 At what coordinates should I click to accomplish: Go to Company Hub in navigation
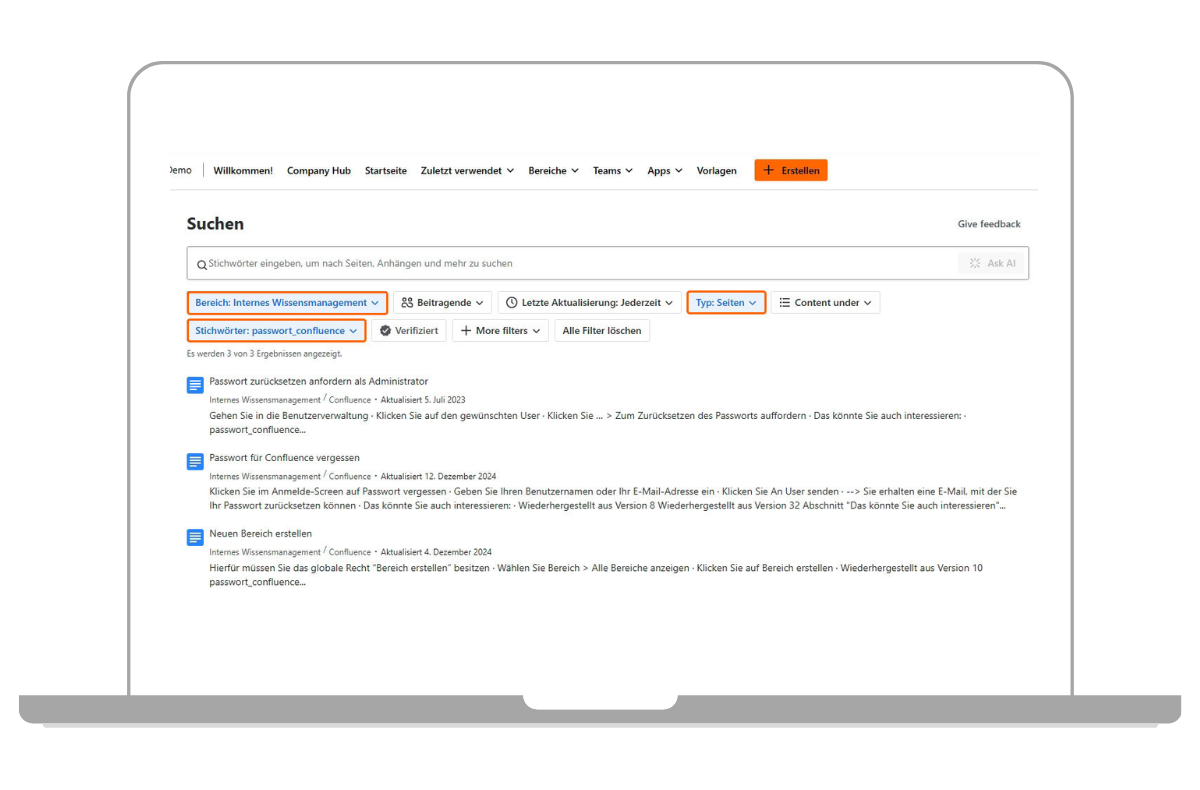pyautogui.click(x=319, y=171)
